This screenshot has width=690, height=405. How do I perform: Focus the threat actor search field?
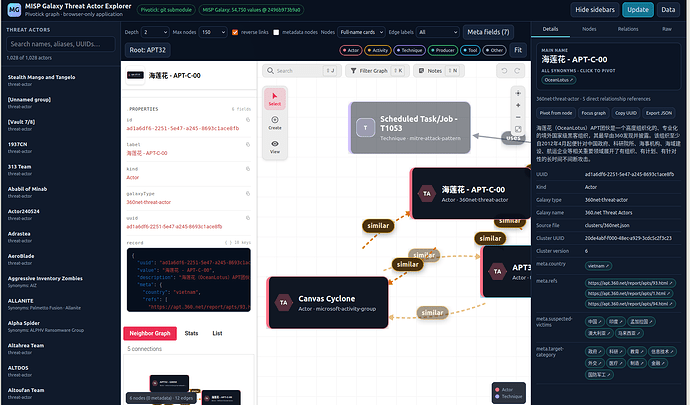(61, 44)
